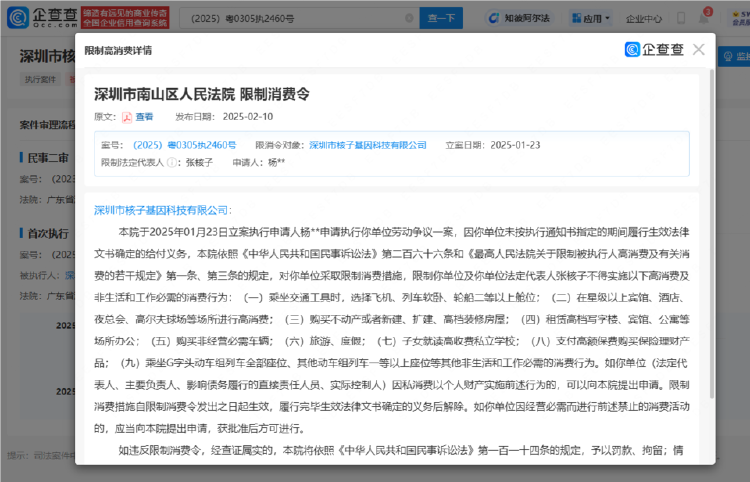This screenshot has height=482, width=750.
Task: Open 企业中心 in the header
Action: [x=644, y=19]
